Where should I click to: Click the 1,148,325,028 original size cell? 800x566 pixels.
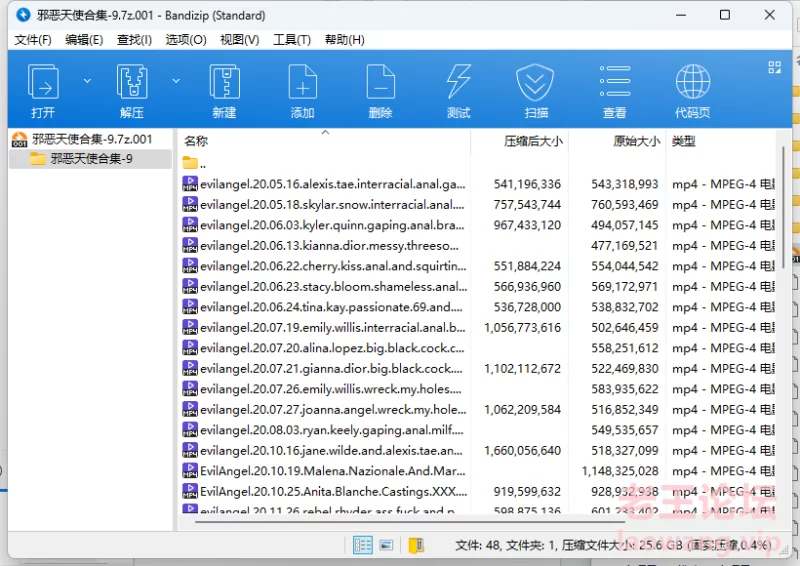(x=620, y=471)
